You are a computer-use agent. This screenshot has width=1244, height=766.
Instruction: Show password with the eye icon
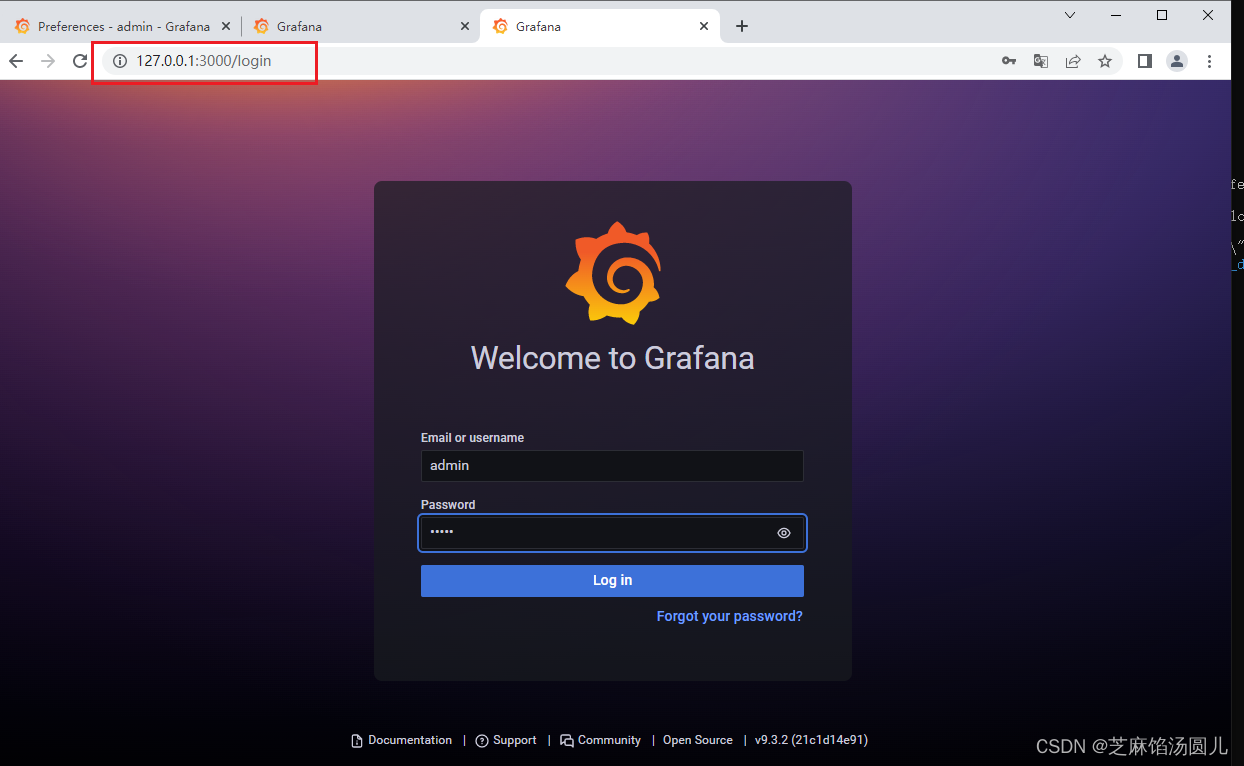coord(784,533)
